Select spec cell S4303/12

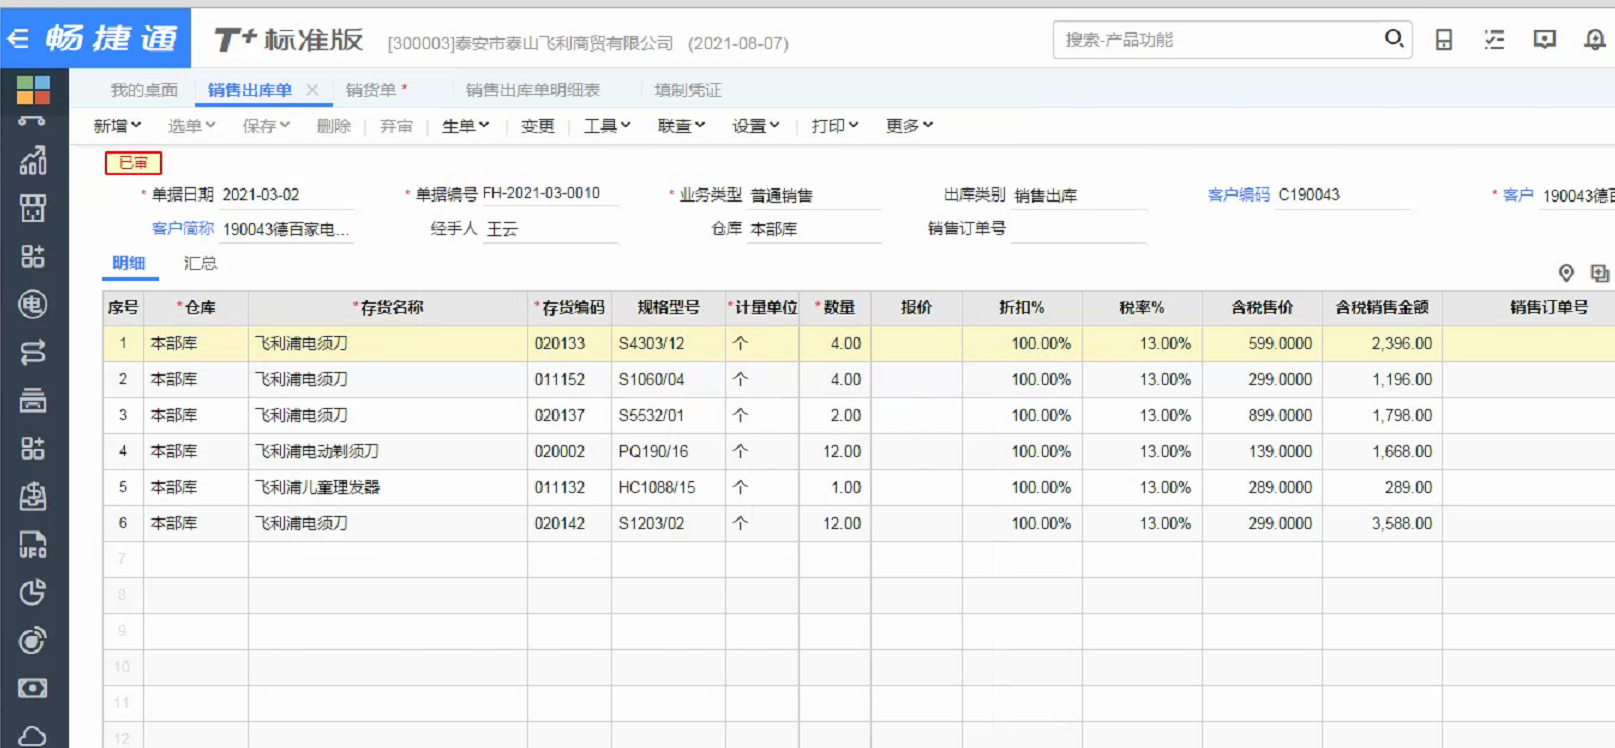pyautogui.click(x=668, y=344)
